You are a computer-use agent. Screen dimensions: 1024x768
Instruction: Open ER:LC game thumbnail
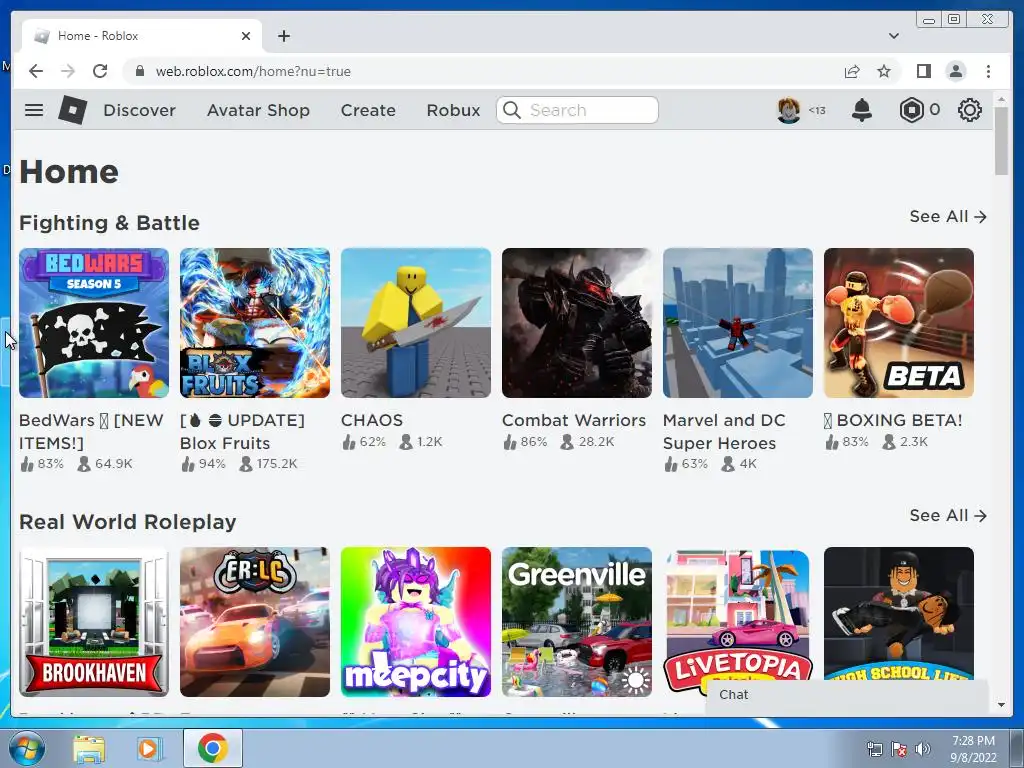(x=255, y=622)
